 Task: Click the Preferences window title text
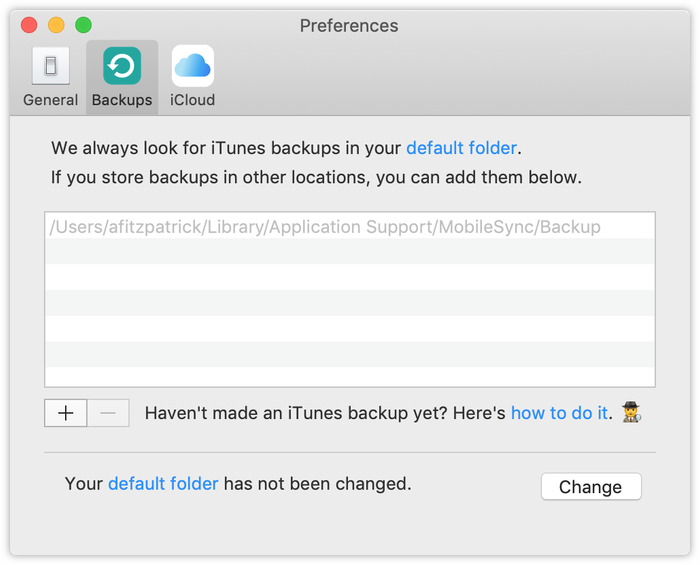349,25
